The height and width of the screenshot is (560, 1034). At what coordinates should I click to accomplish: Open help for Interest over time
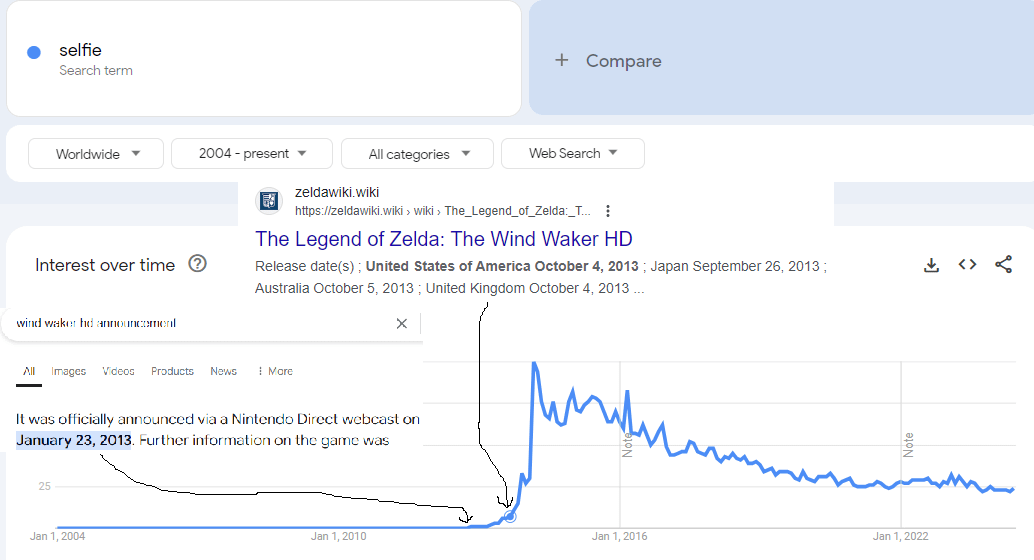click(x=198, y=264)
